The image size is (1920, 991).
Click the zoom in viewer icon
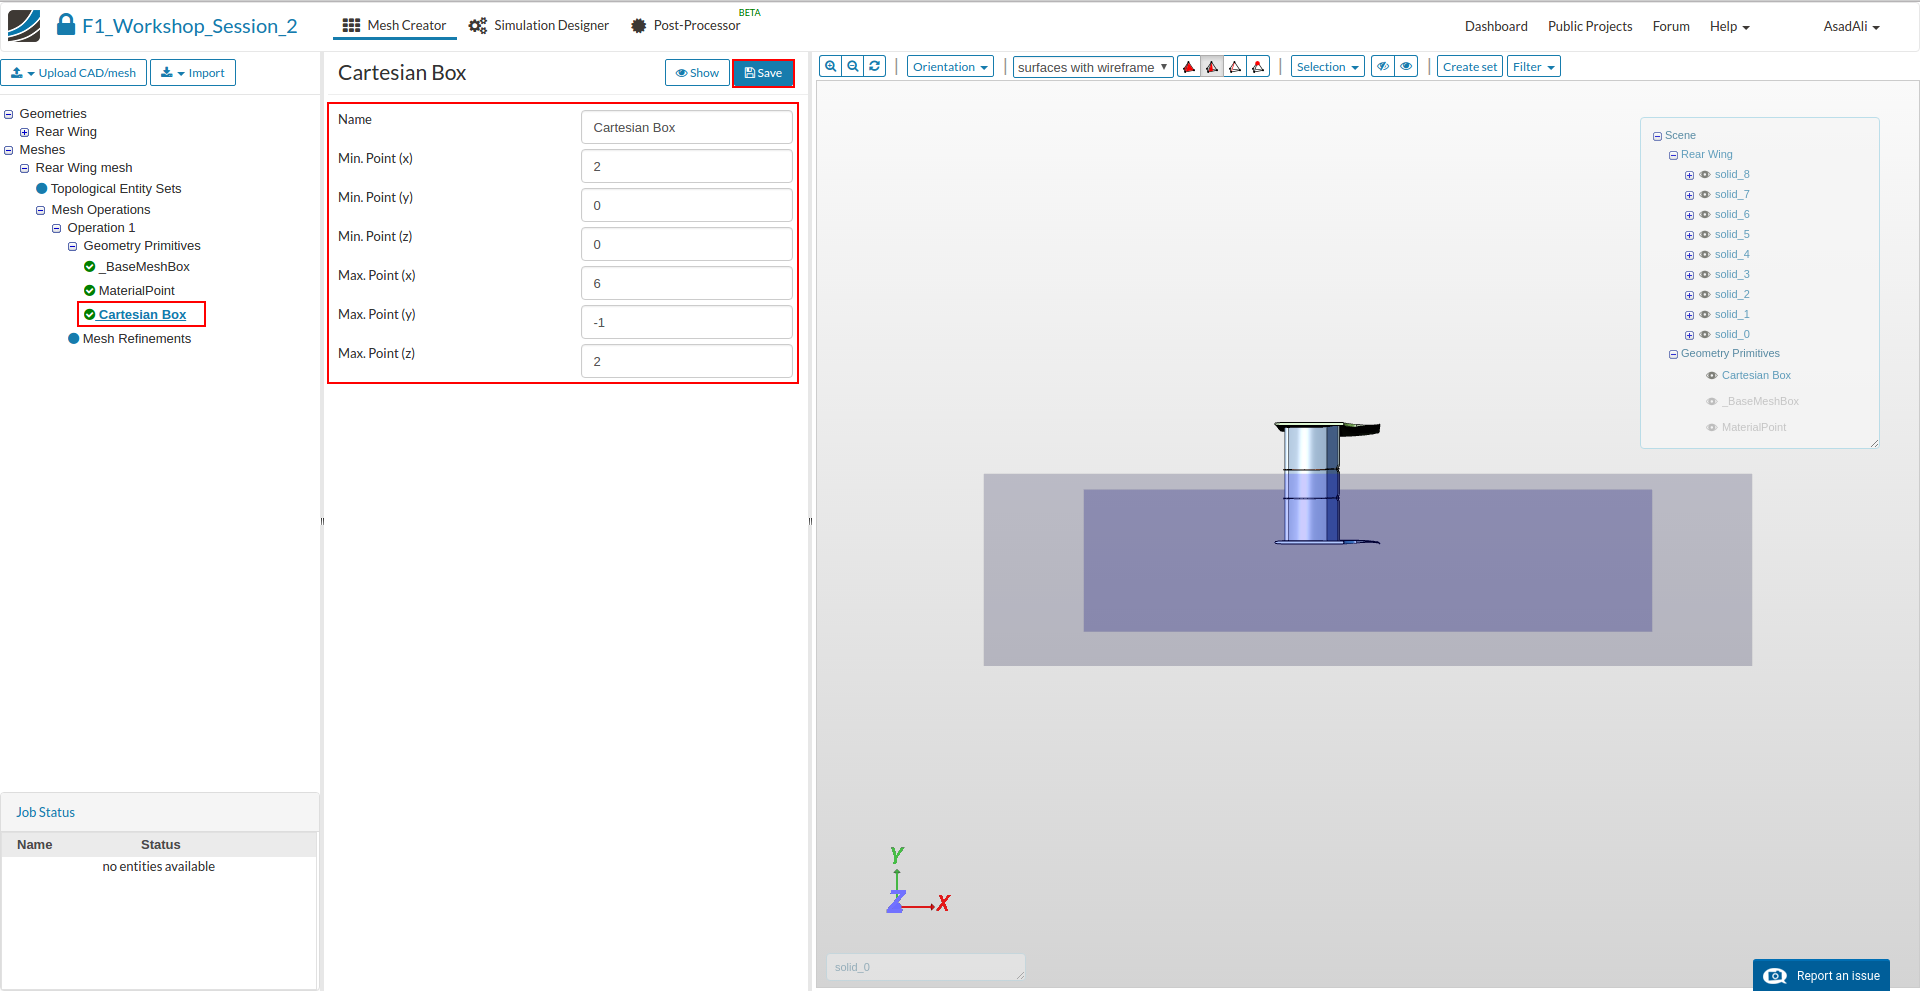[x=830, y=66]
